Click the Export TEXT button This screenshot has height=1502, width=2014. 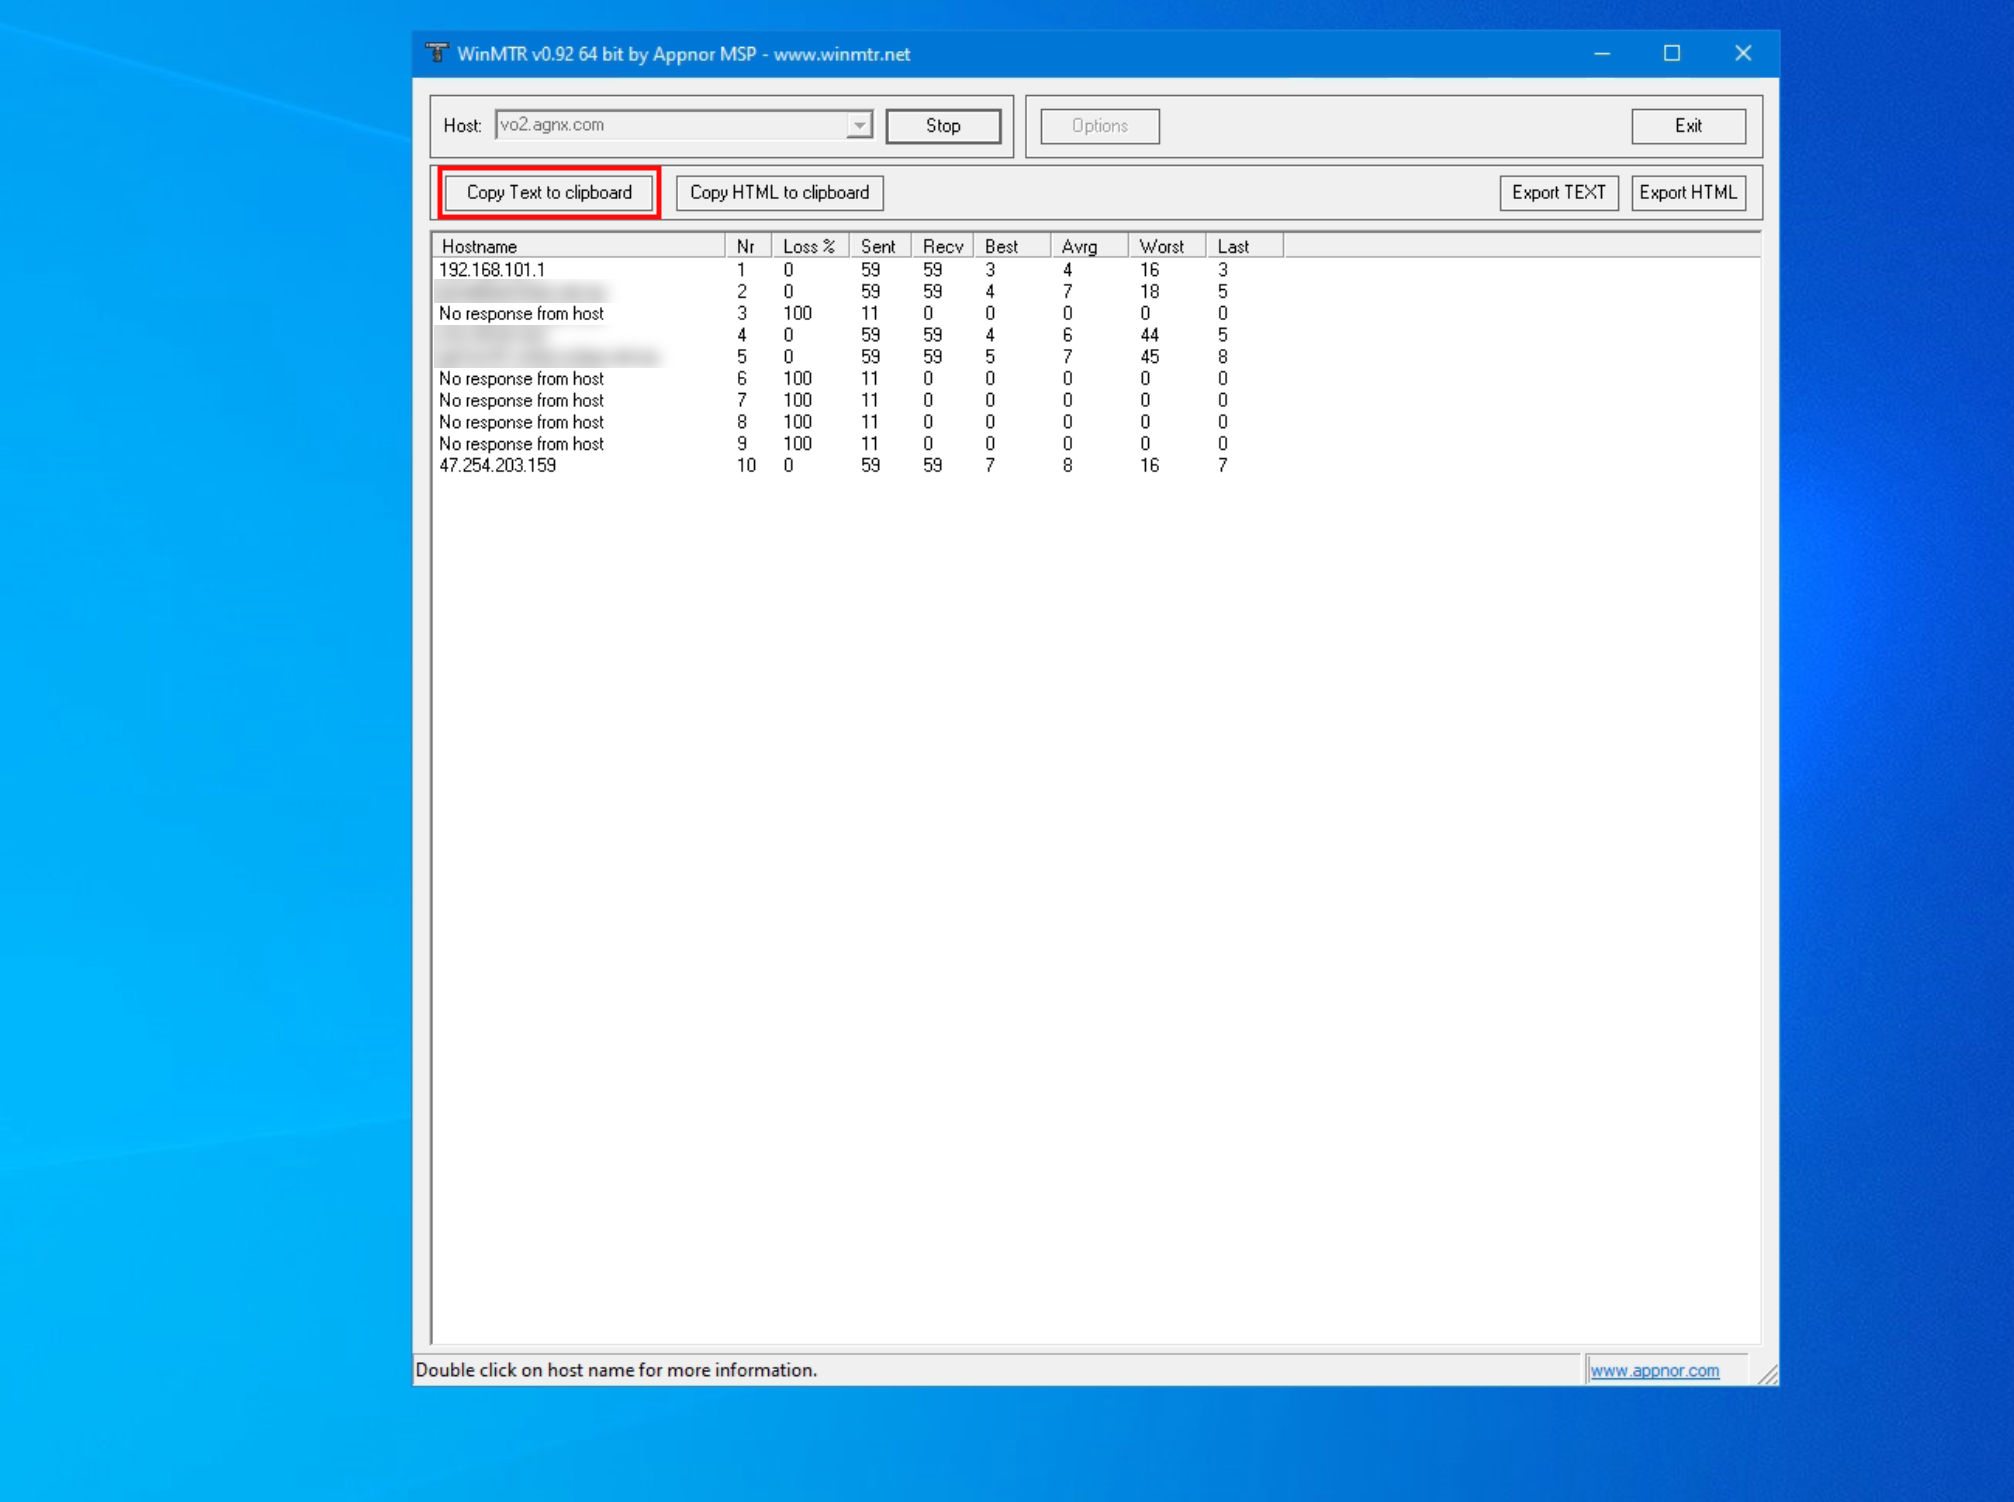pyautogui.click(x=1557, y=193)
